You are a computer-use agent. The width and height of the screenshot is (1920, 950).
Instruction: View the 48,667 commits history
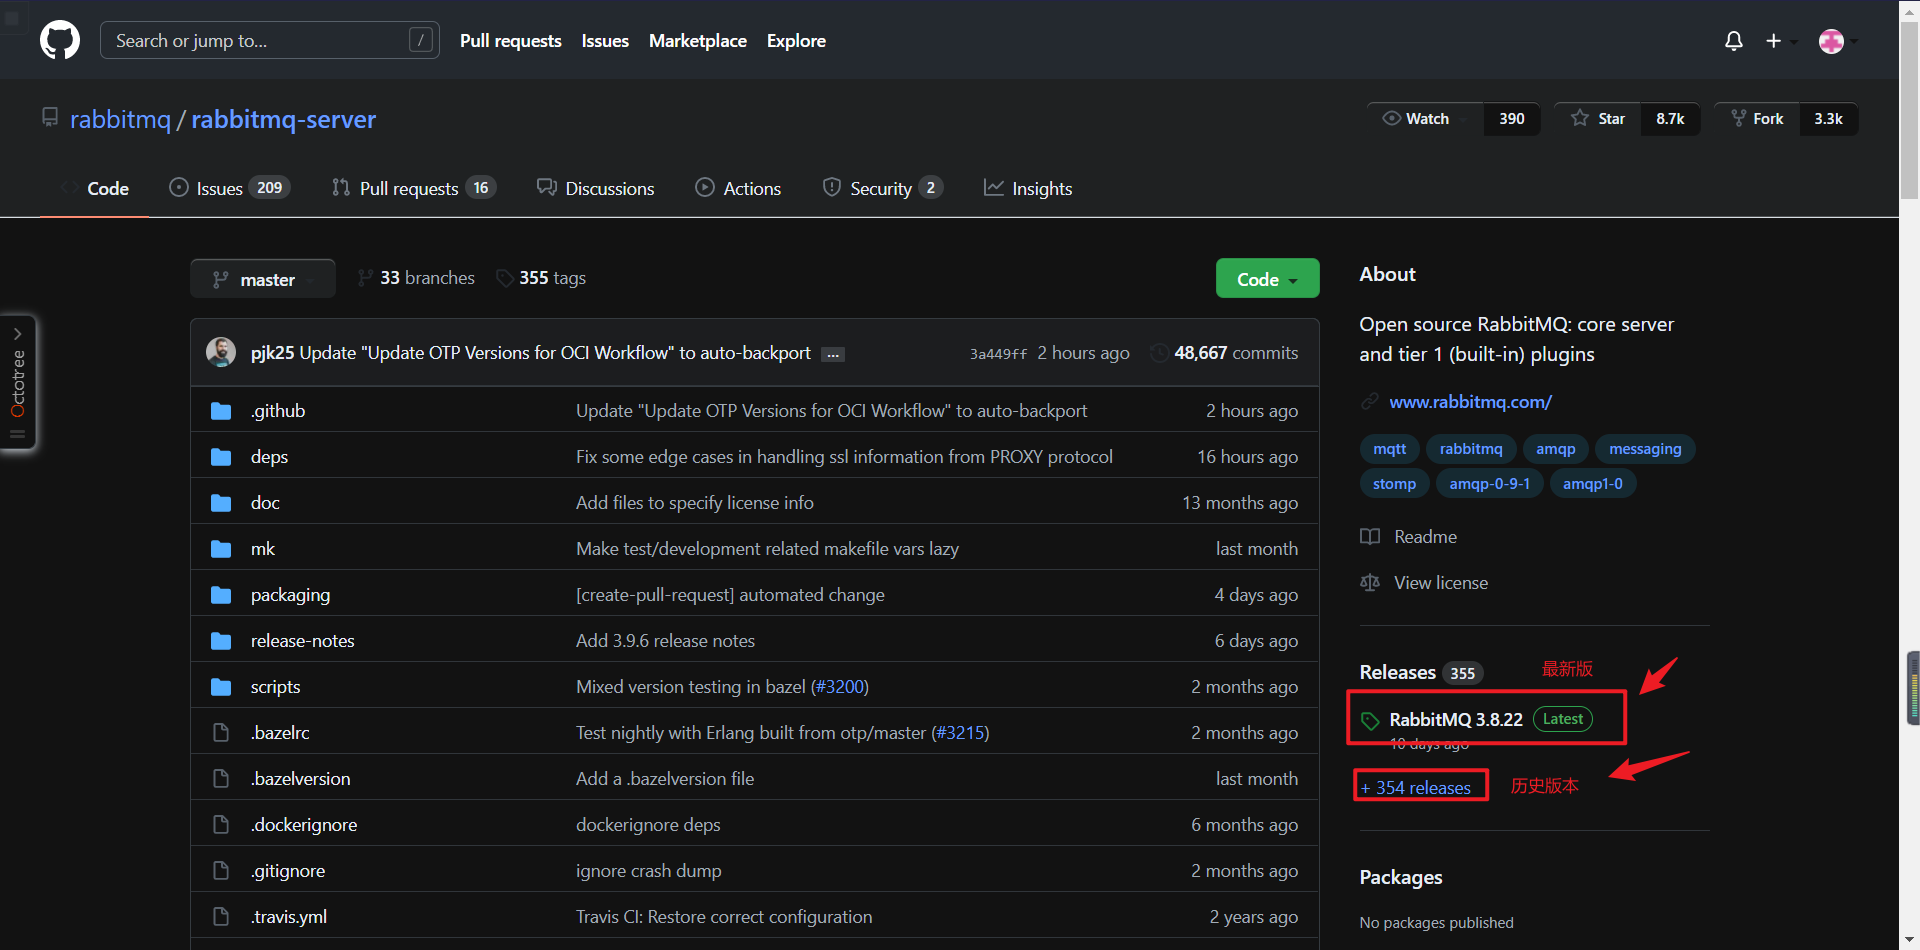pos(1225,353)
